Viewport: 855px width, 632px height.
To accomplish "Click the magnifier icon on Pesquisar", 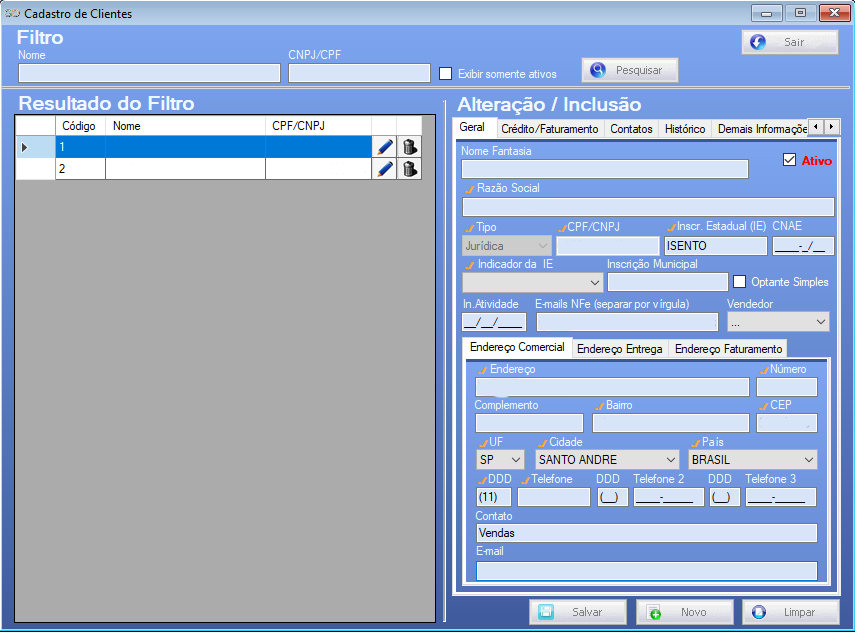I will click(x=598, y=70).
